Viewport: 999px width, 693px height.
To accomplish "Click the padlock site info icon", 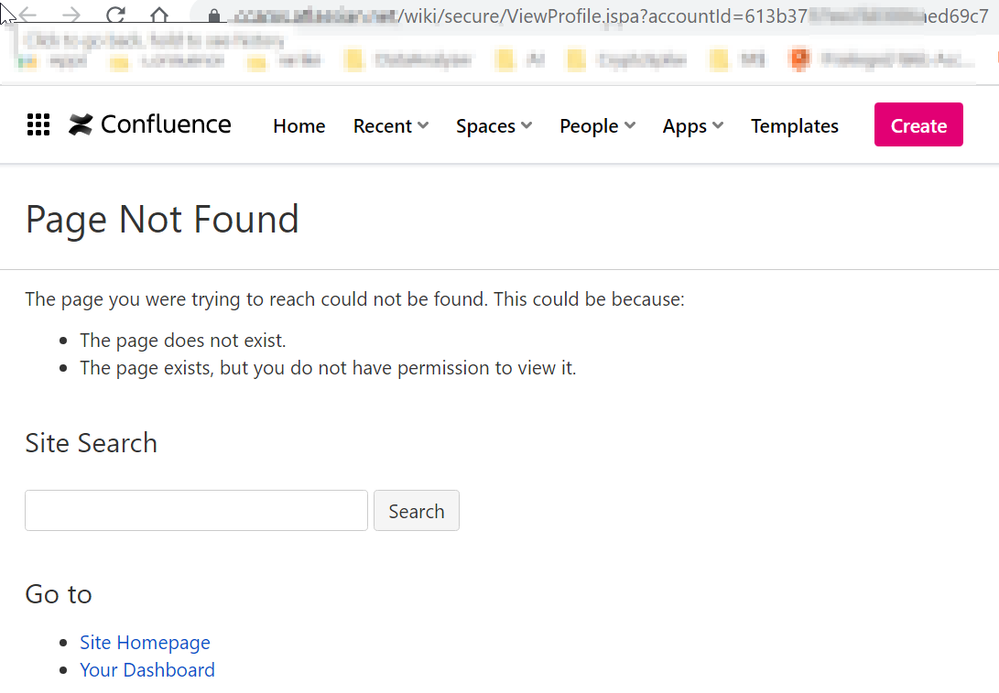I will point(215,16).
